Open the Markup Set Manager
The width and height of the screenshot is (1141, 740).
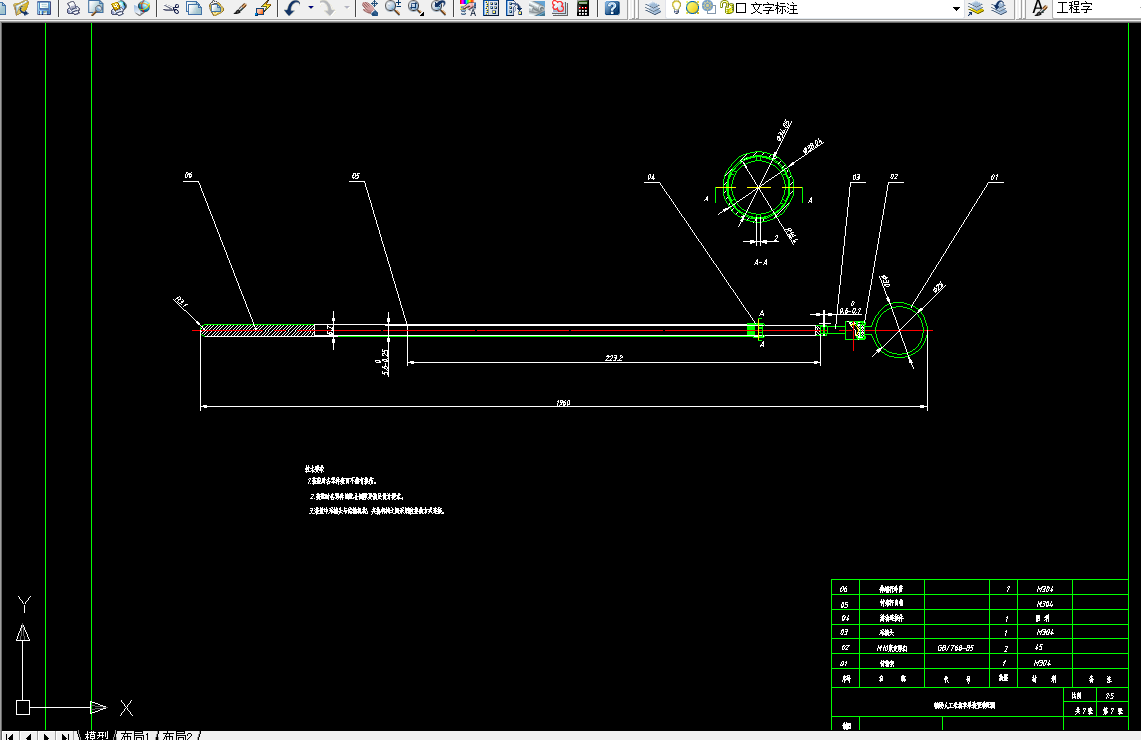click(560, 8)
